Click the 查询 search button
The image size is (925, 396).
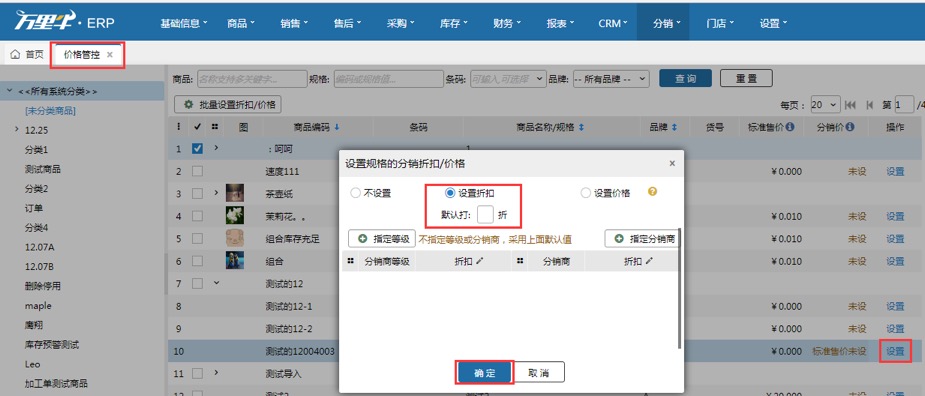coord(685,78)
